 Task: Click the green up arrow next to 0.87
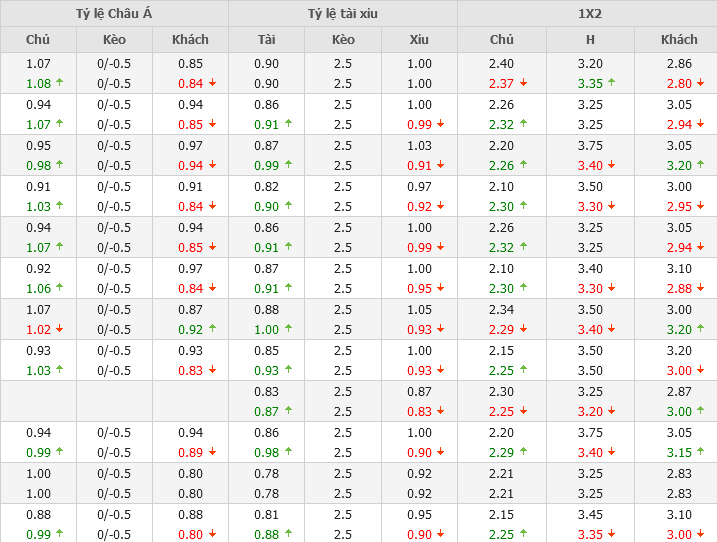tap(289, 412)
